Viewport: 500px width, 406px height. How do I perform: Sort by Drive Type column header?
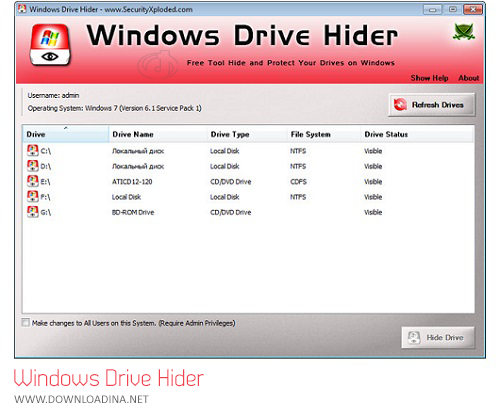coord(247,134)
